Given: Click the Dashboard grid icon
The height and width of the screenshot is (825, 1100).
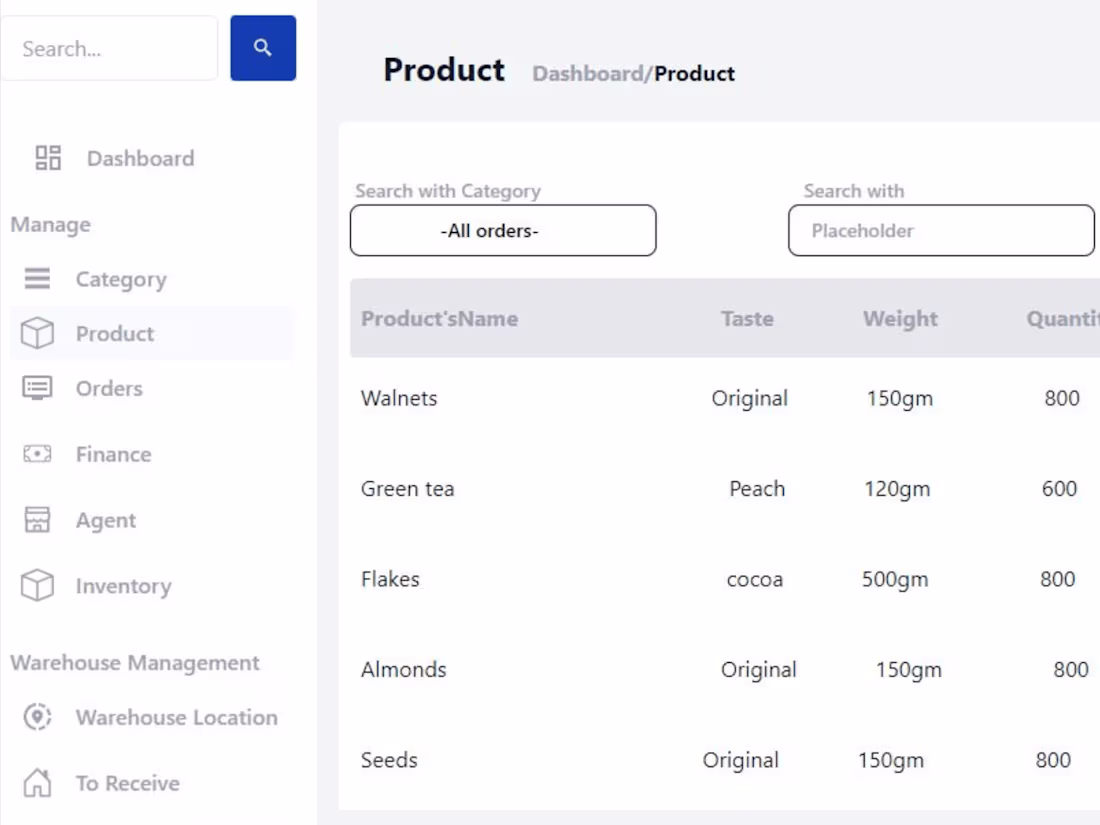Looking at the screenshot, I should click(48, 158).
